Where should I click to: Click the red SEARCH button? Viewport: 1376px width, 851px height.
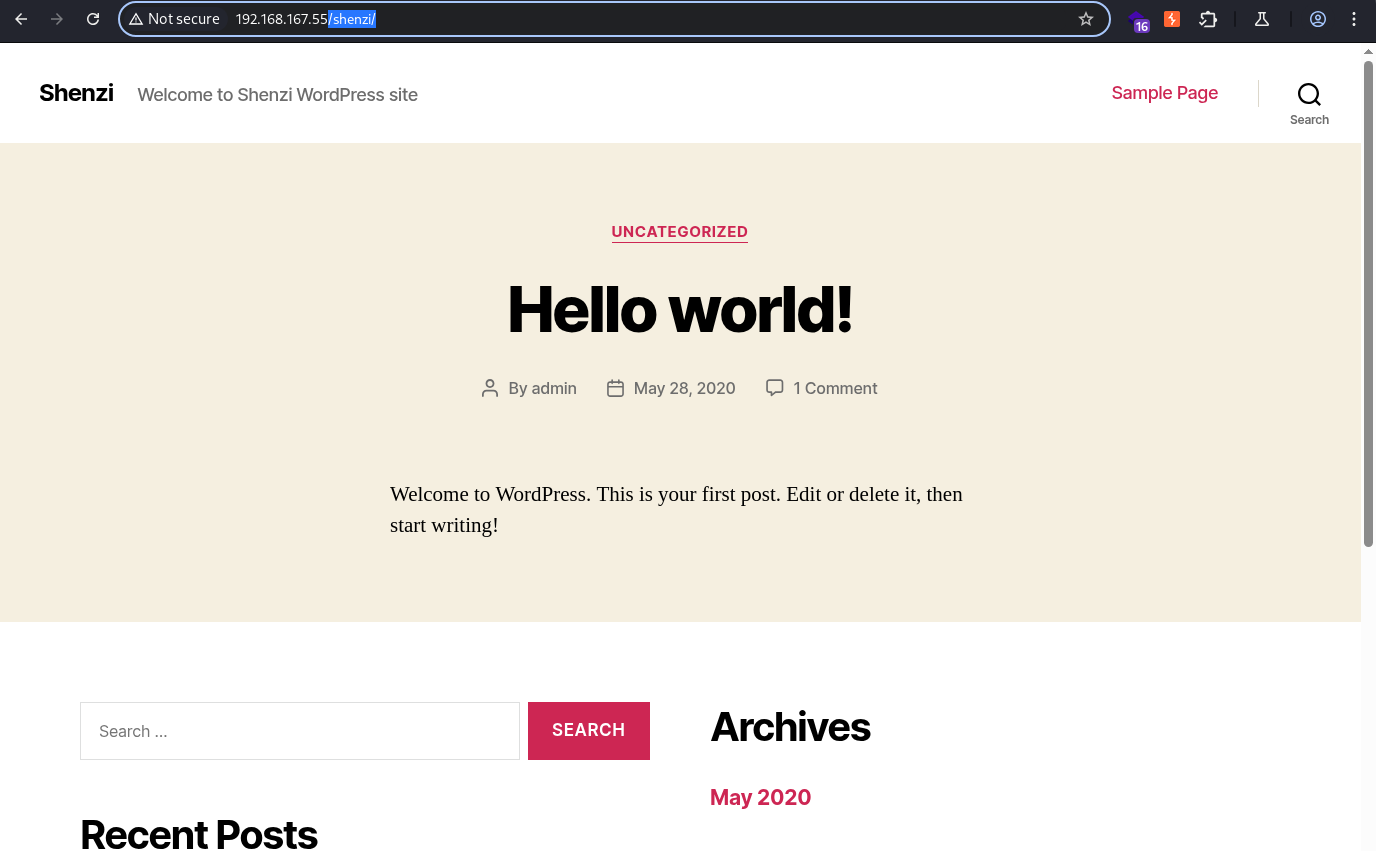point(589,730)
